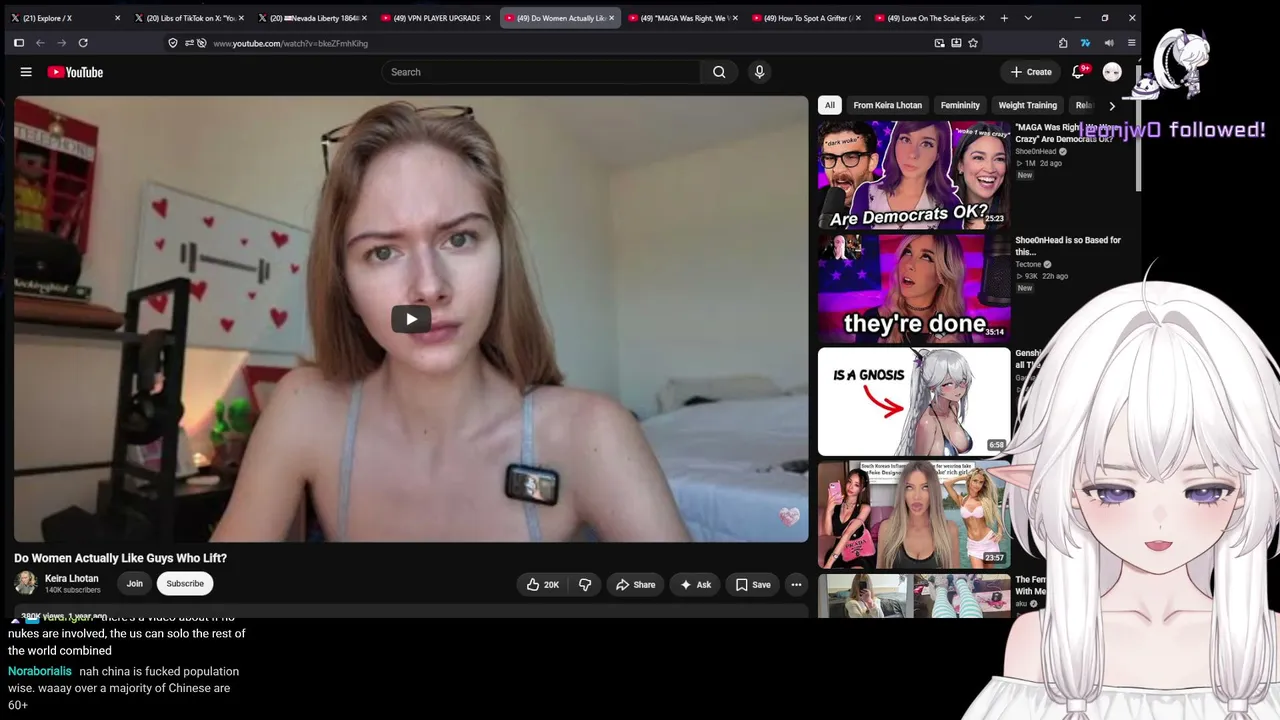The height and width of the screenshot is (720, 1280).
Task: Open the Are Democrats OK? video thumbnail
Action: click(914, 175)
